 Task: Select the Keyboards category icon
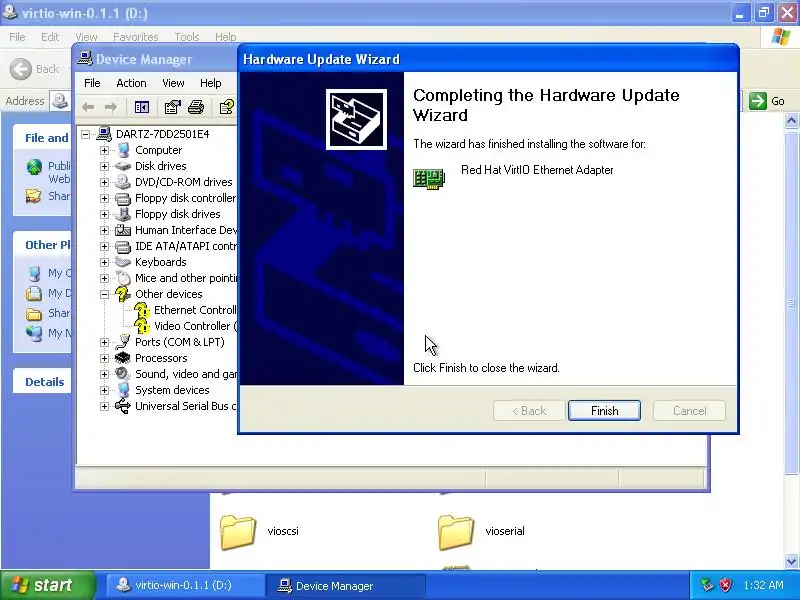pos(123,262)
